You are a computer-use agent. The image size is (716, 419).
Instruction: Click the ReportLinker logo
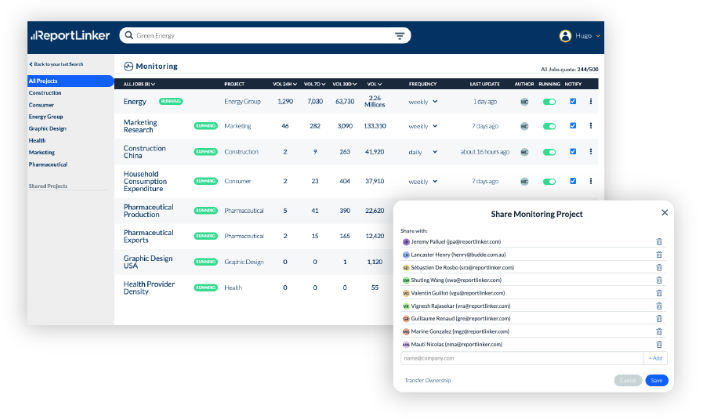70,36
